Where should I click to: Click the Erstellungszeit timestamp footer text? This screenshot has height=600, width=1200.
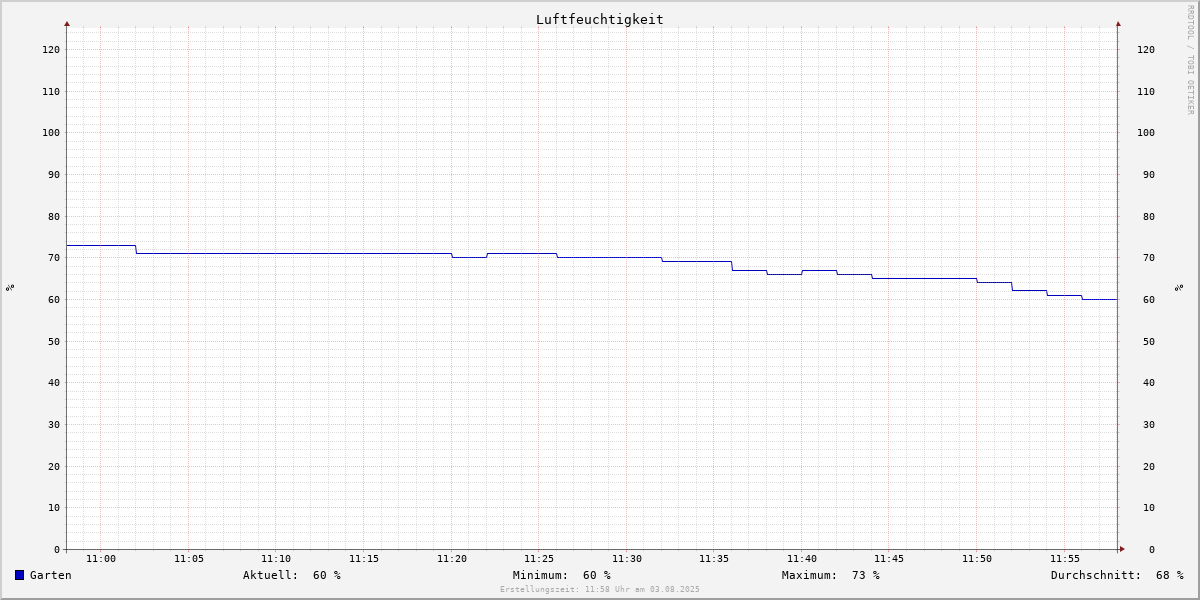coord(600,589)
